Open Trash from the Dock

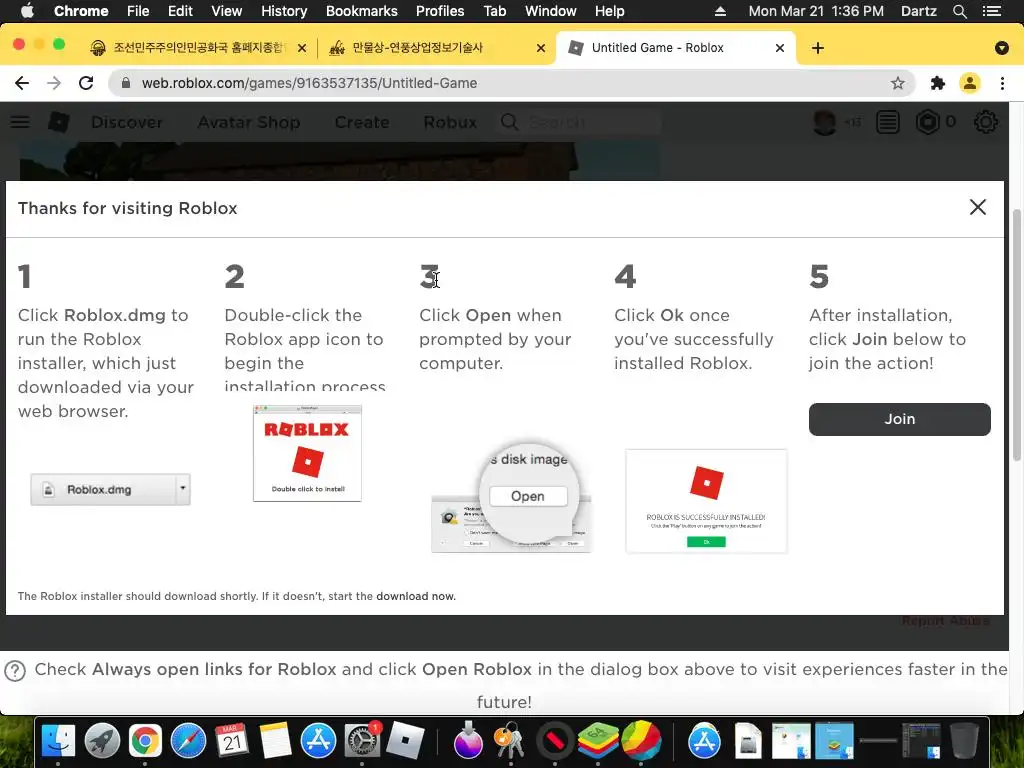pos(964,742)
